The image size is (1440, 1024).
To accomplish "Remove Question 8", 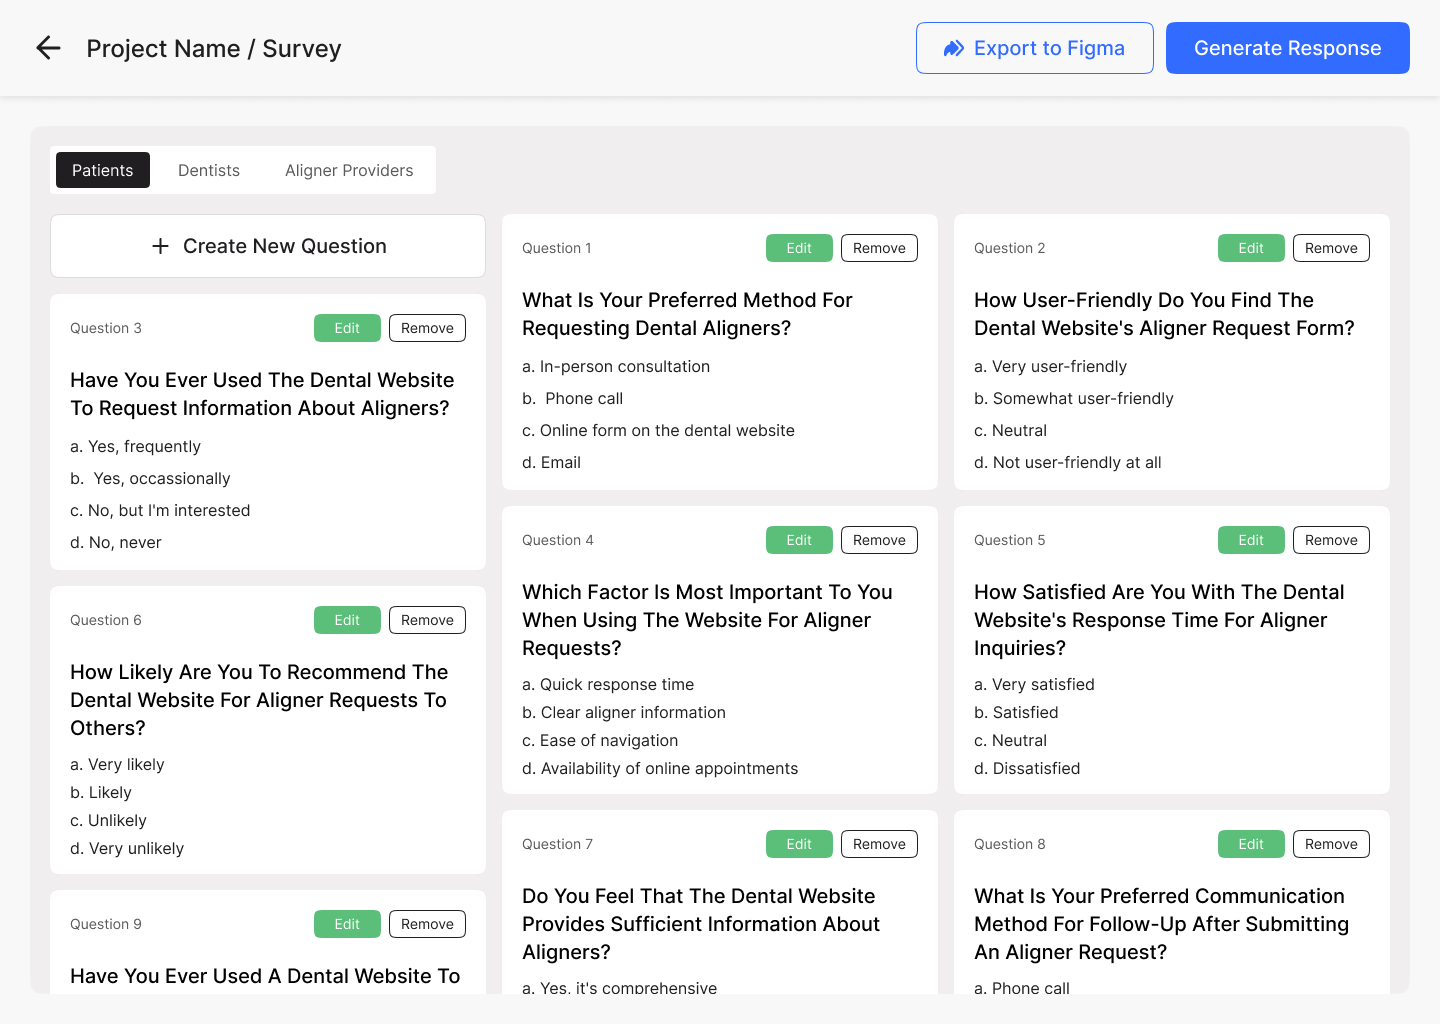I will [x=1331, y=844].
